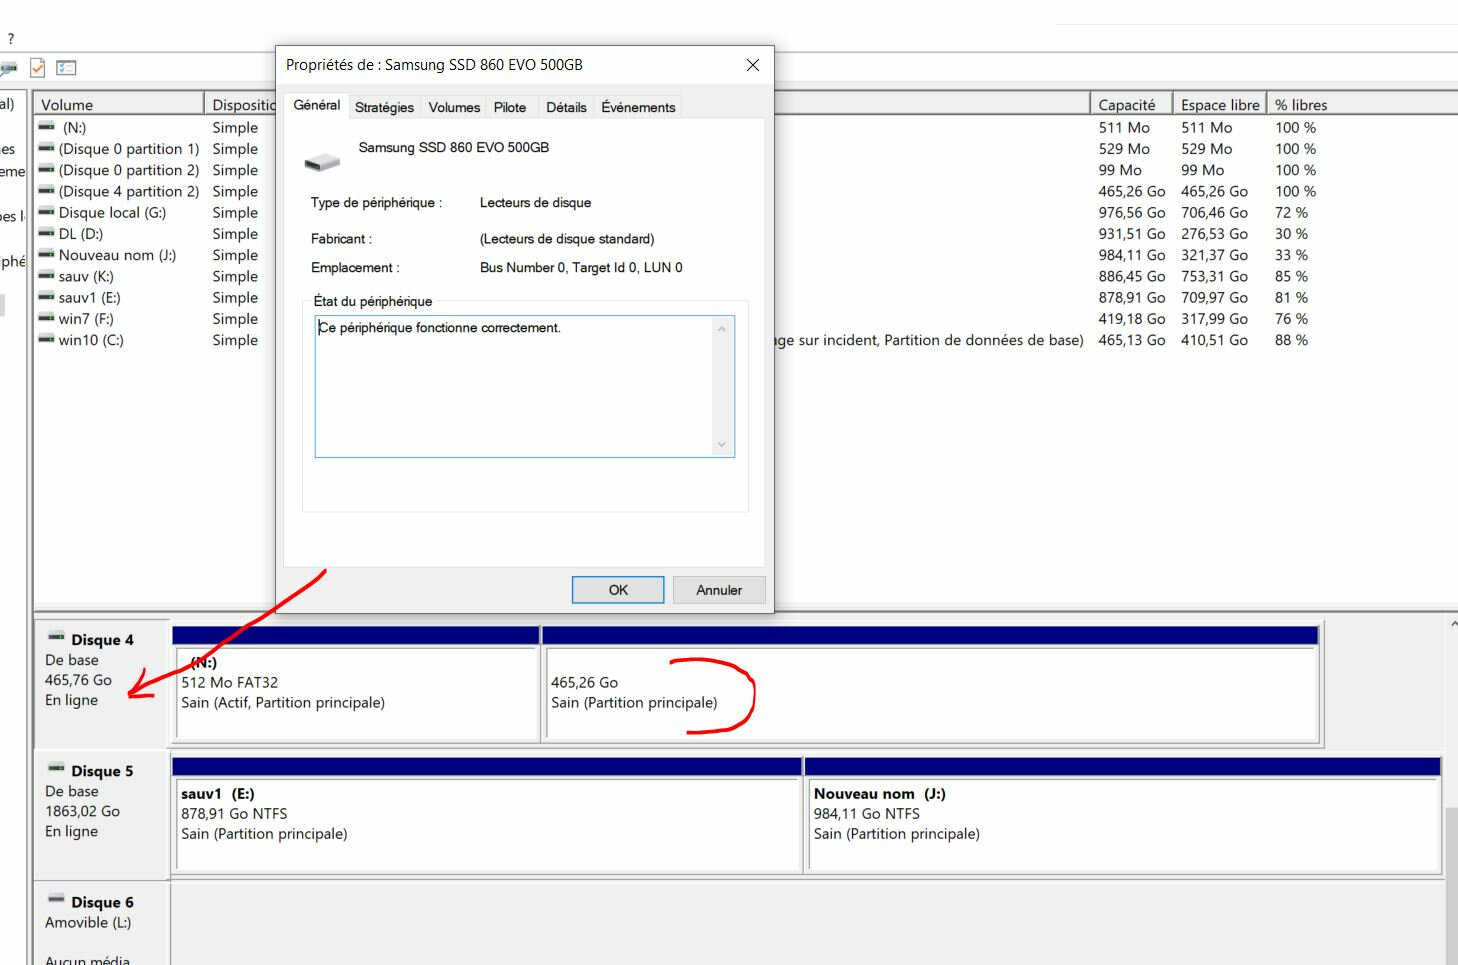Sort by the Volume column header
Screen dimensions: 1458x965
point(119,104)
